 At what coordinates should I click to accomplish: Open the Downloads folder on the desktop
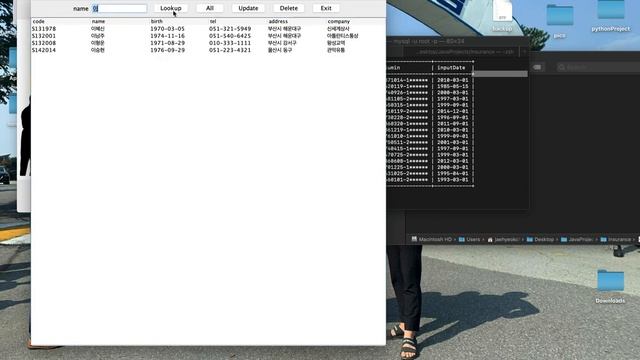coord(610,286)
